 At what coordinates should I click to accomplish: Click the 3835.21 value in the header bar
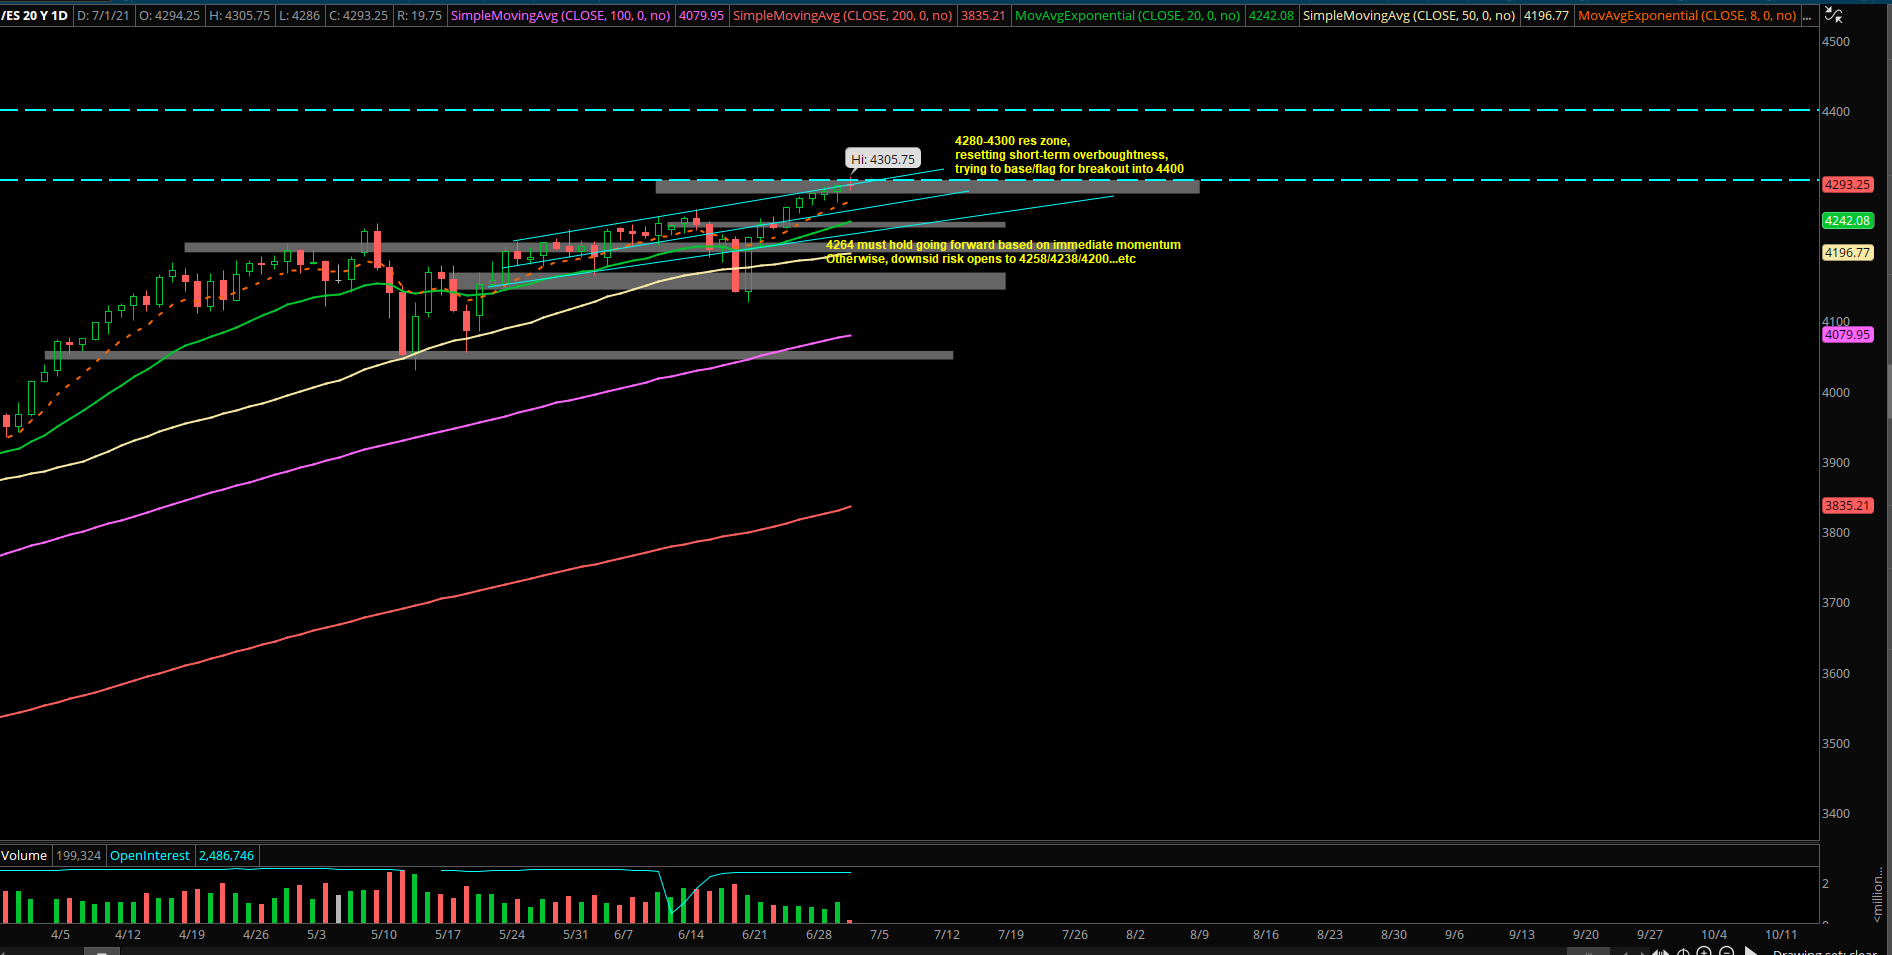pos(983,16)
